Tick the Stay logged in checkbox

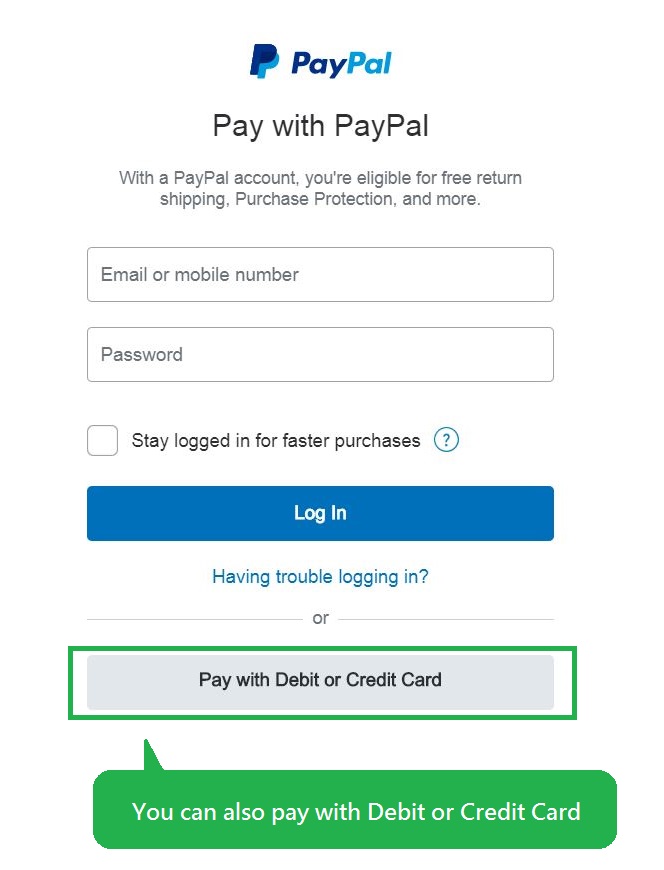102,441
